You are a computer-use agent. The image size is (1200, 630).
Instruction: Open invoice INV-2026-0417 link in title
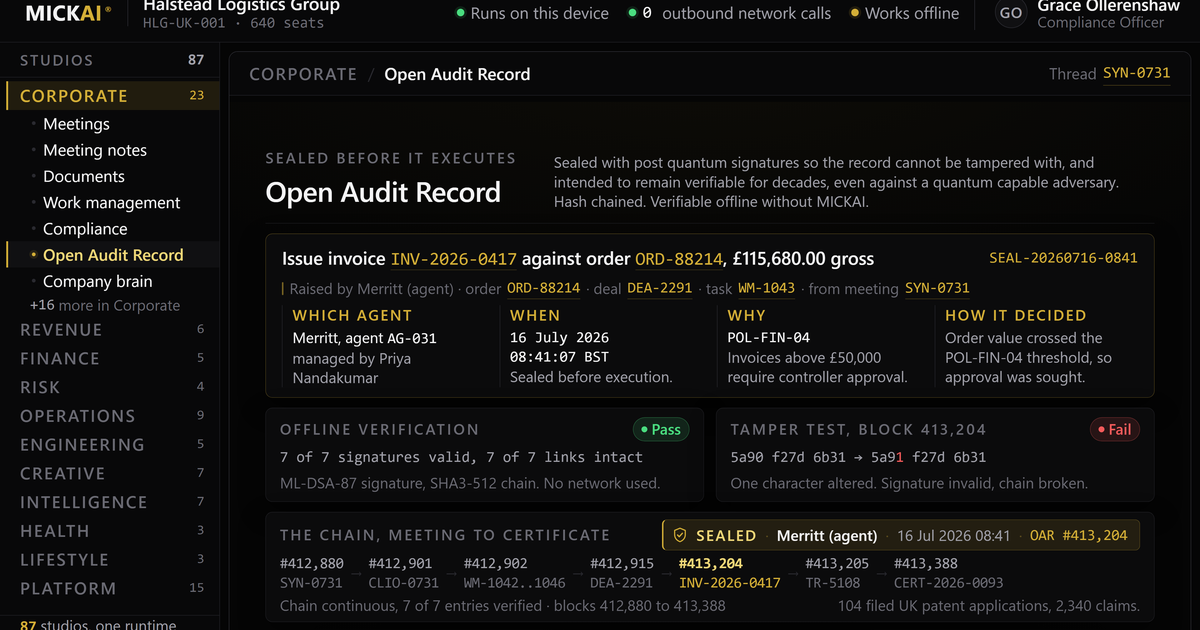pos(454,259)
